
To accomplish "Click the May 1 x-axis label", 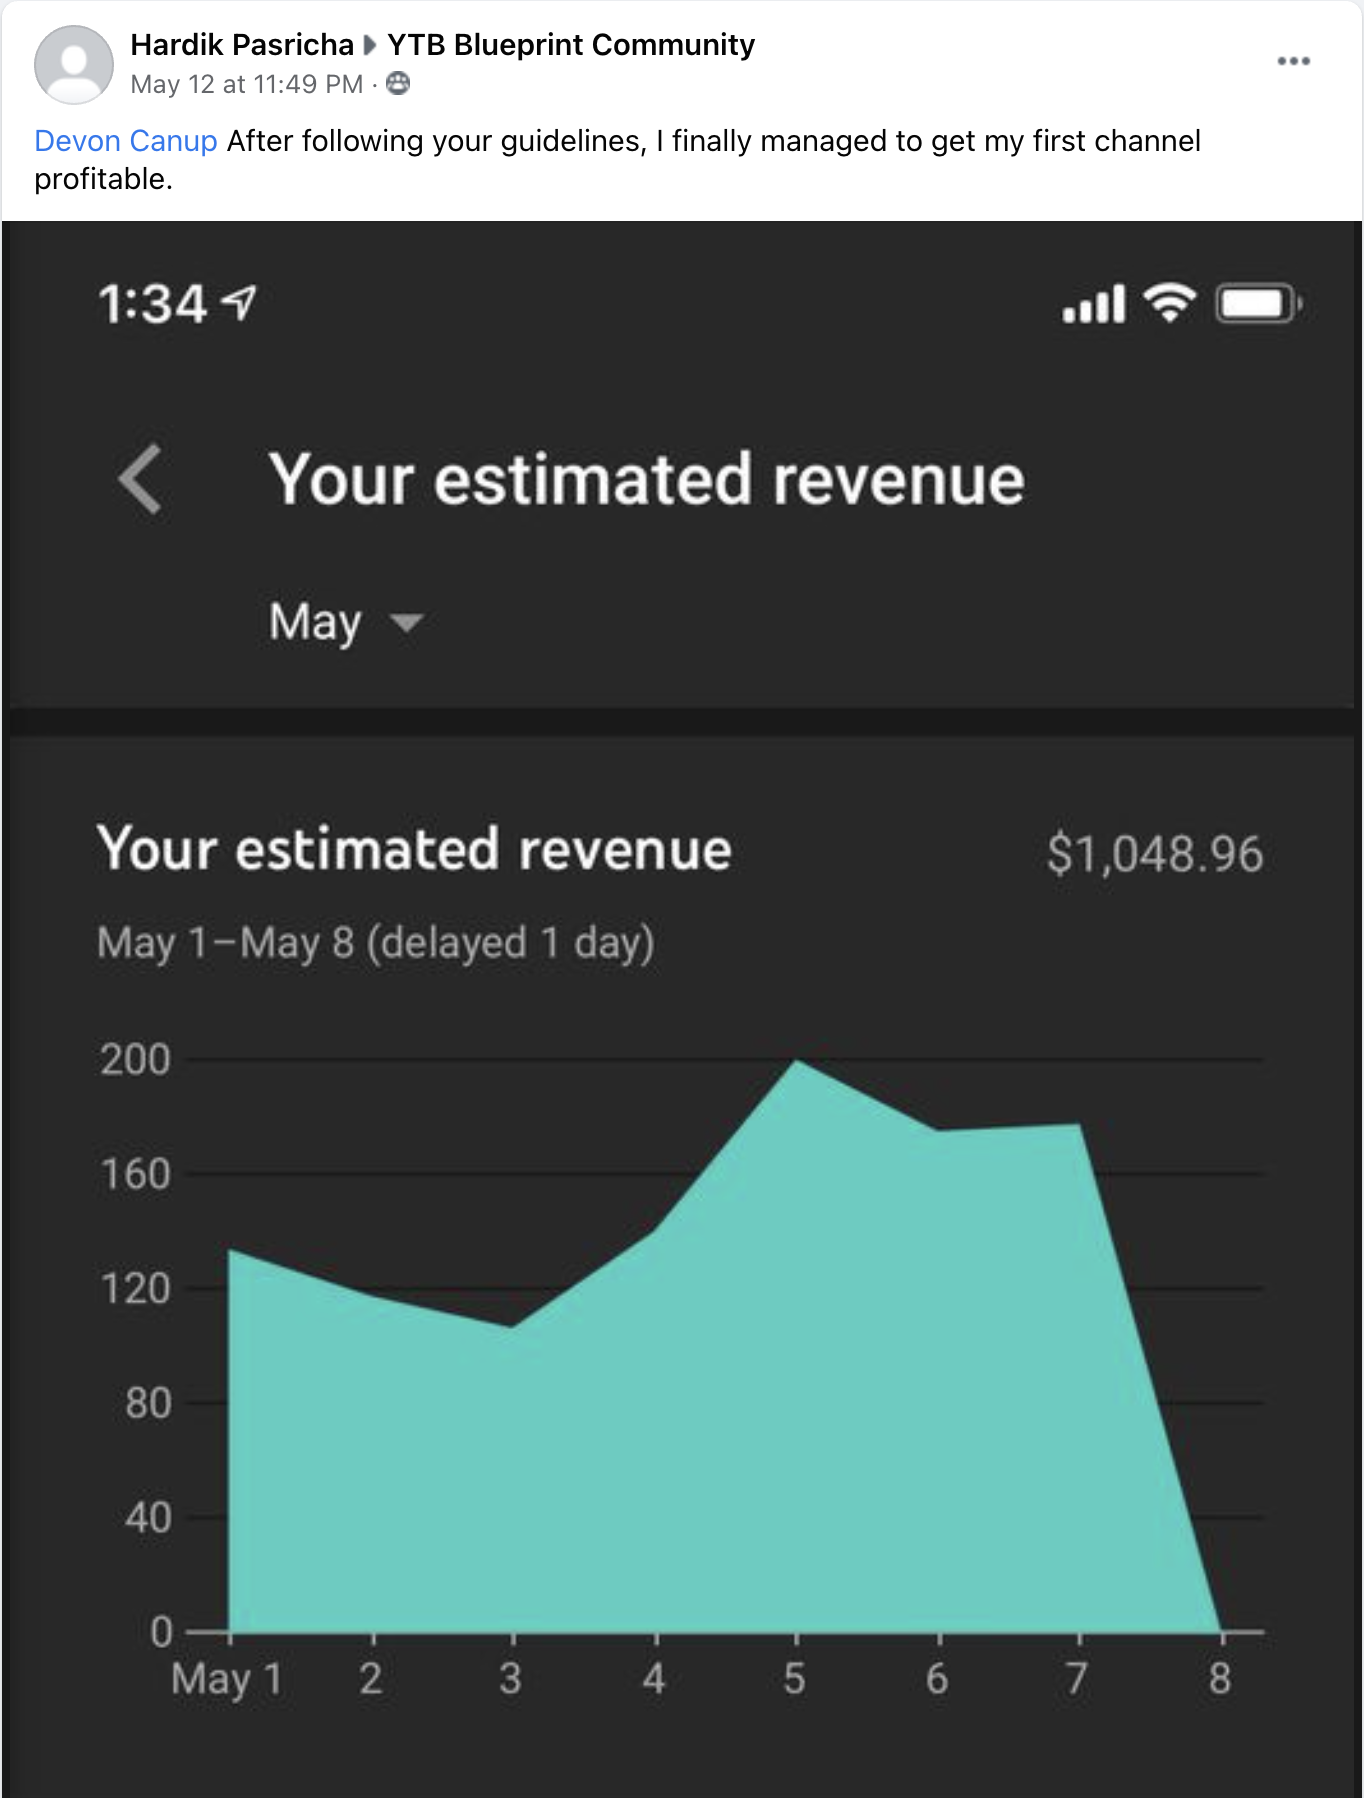I will pos(227,1679).
